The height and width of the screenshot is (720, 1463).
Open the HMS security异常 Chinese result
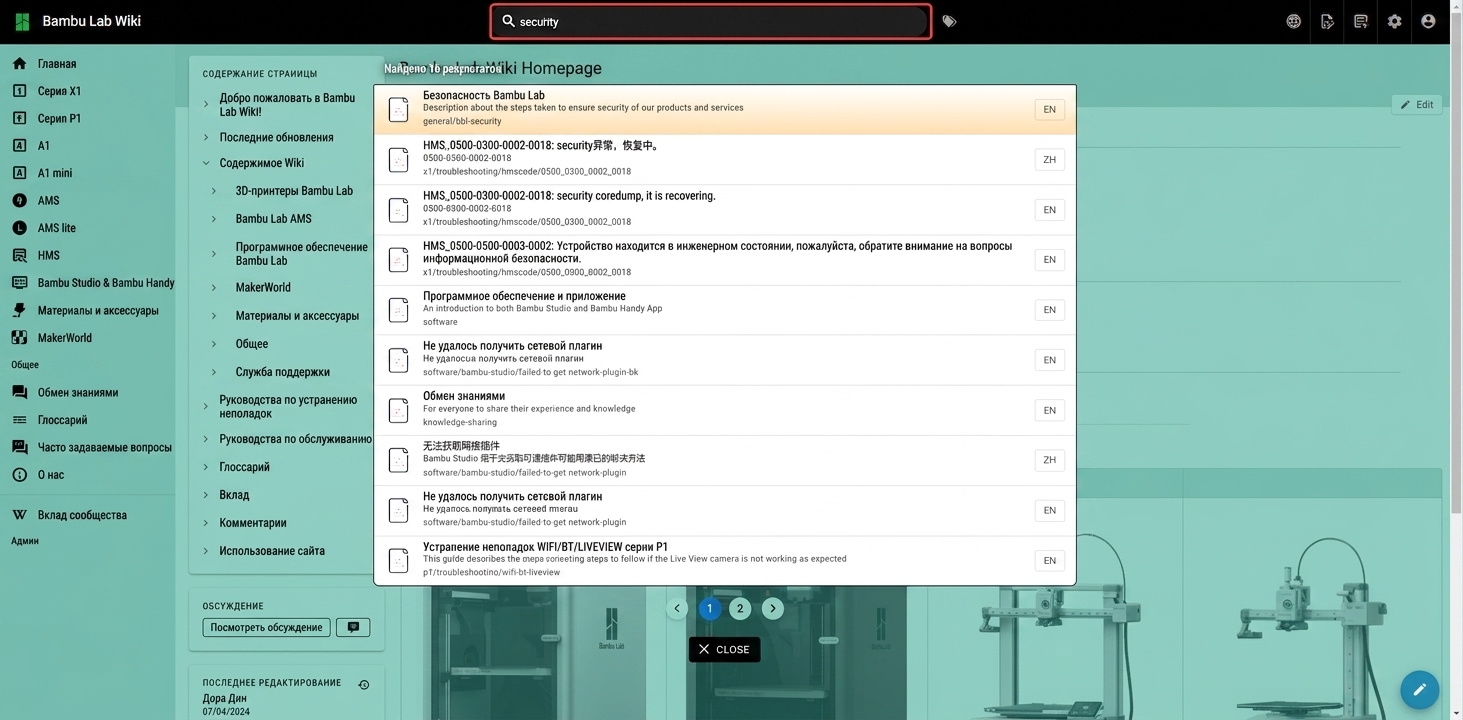725,159
